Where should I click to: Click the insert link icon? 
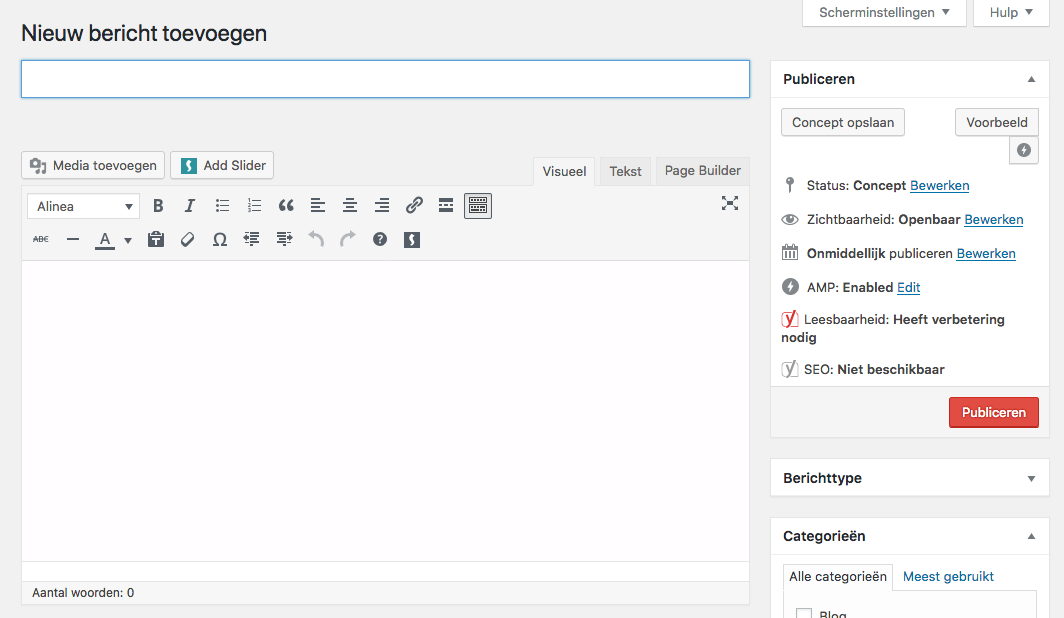pos(414,206)
